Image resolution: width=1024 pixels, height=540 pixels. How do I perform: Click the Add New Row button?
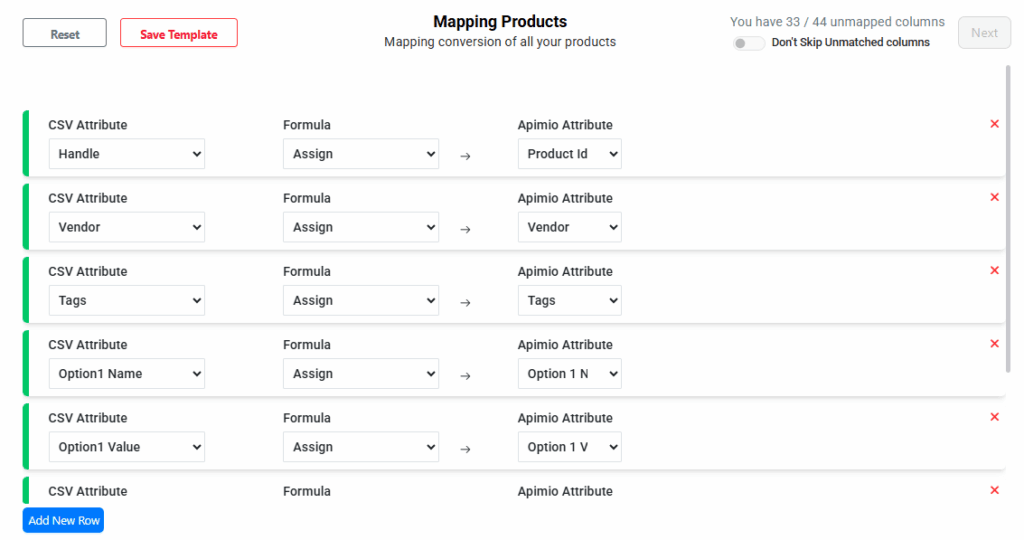click(63, 520)
